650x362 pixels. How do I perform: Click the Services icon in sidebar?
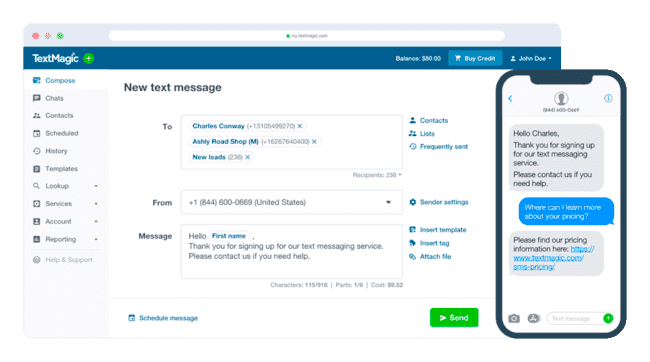36,204
